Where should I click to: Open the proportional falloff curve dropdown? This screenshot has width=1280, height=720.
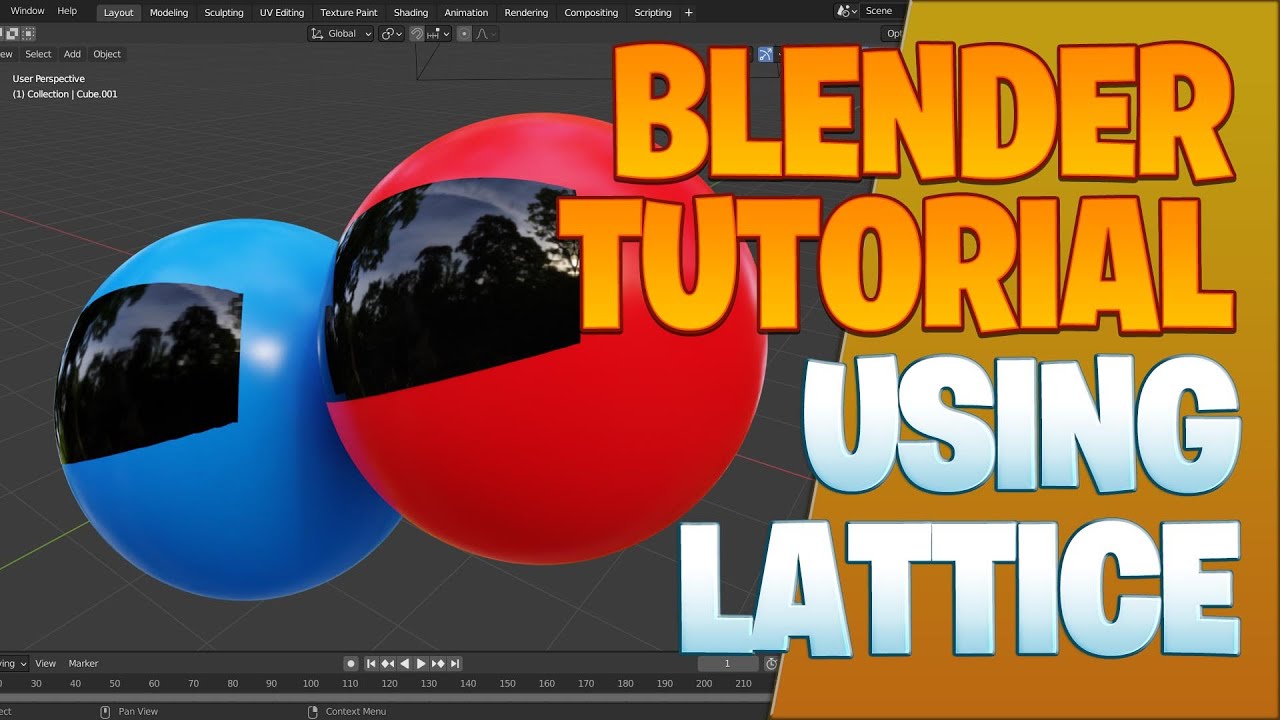485,34
